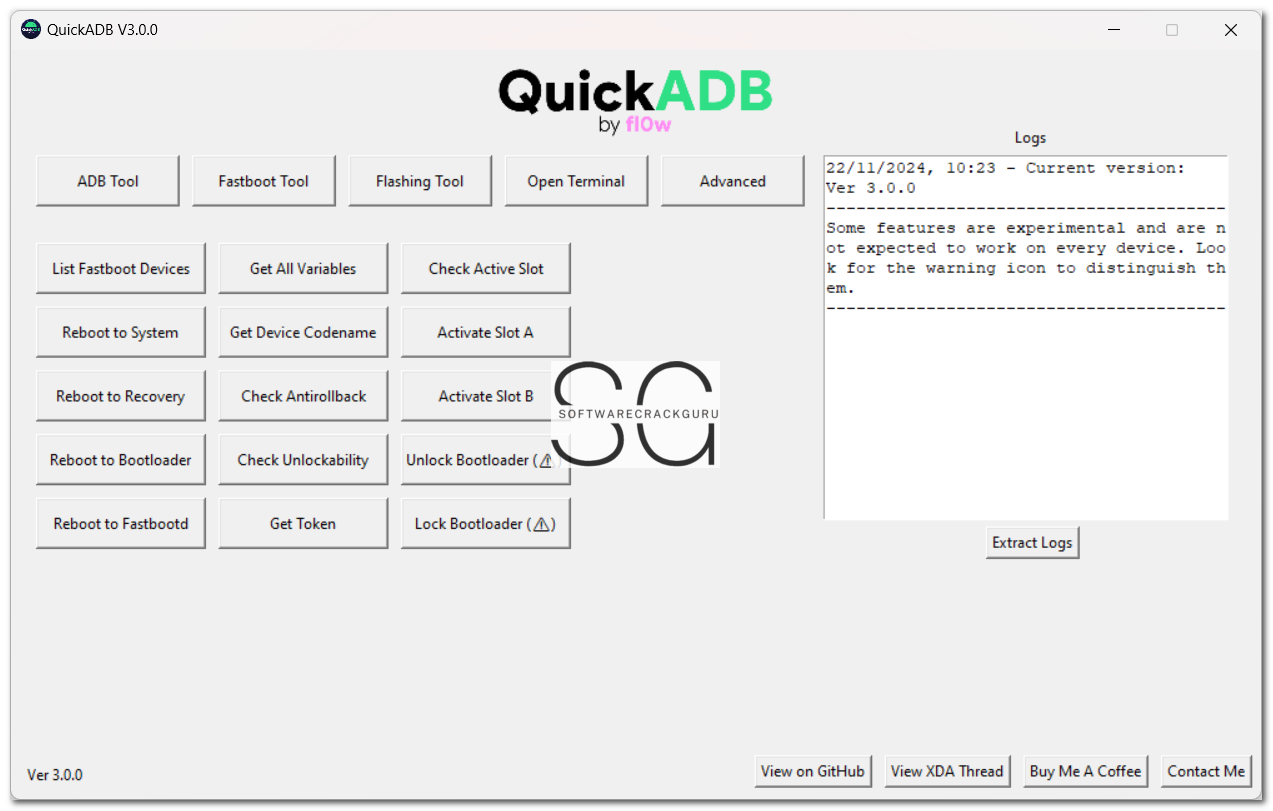This screenshot has width=1273, height=811.
Task: Select Reboot to System
Action: (x=121, y=332)
